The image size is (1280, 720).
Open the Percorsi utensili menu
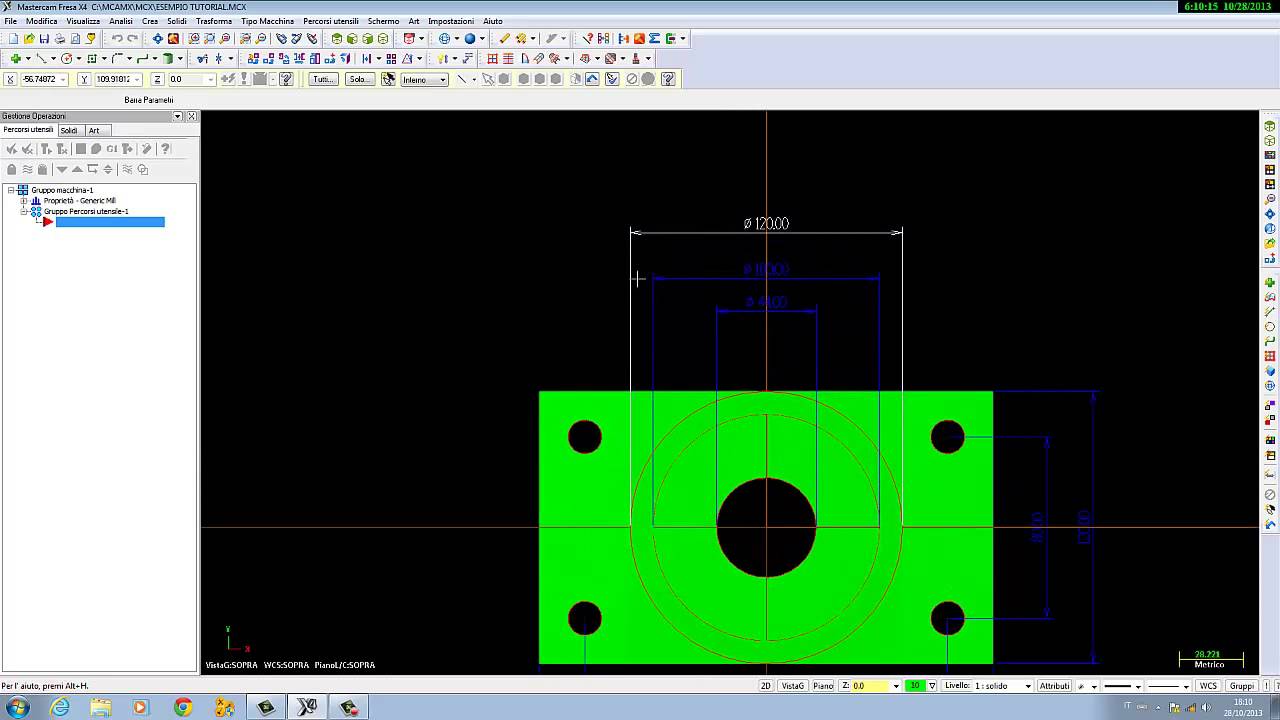331,21
